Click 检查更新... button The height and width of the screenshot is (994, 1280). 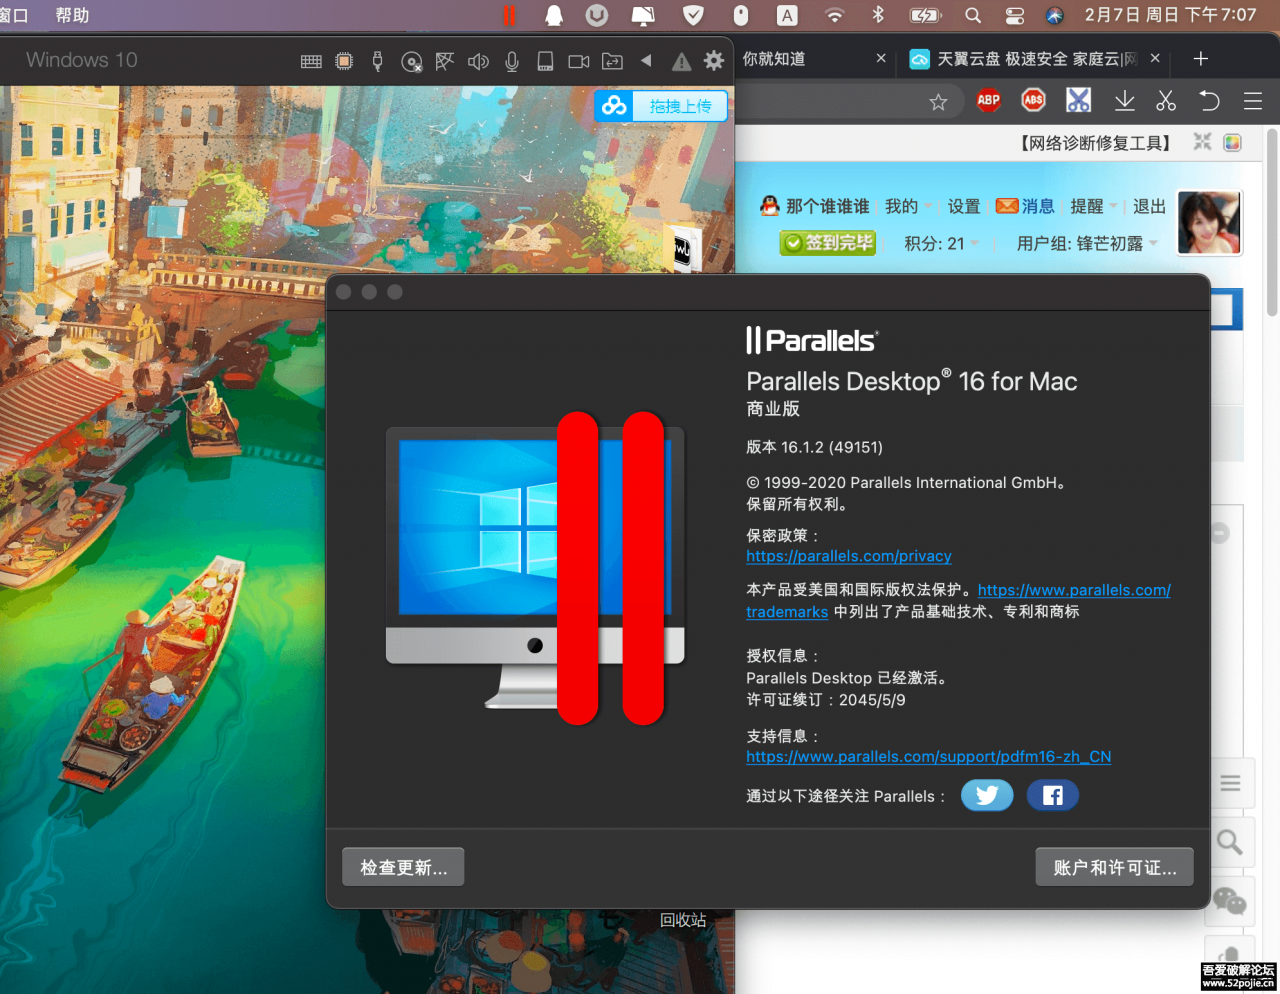tap(403, 867)
